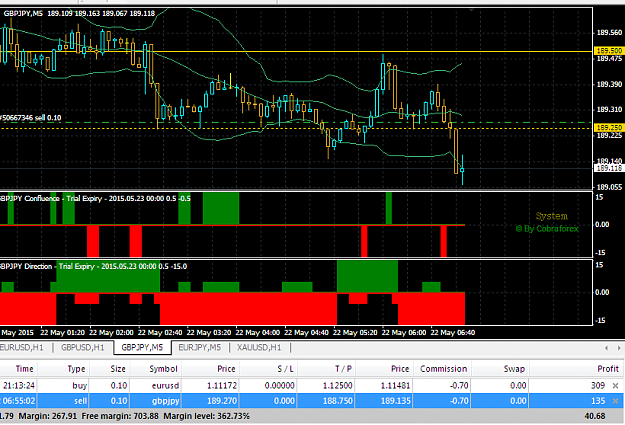Click the 189.055 price axis label

[609, 187]
